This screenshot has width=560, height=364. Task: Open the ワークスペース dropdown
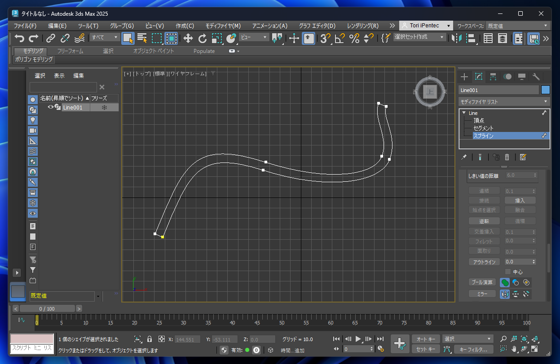click(517, 26)
